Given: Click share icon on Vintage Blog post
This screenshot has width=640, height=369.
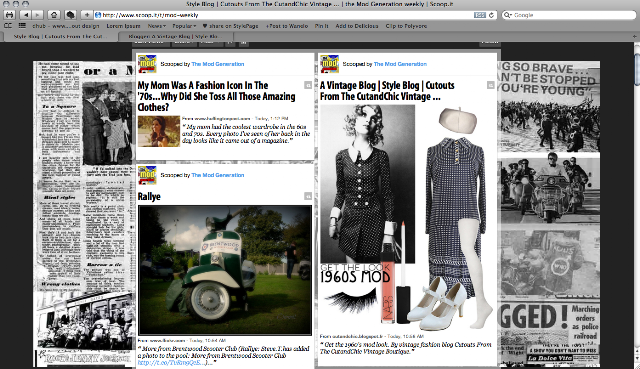Looking at the screenshot, I should click(491, 85).
